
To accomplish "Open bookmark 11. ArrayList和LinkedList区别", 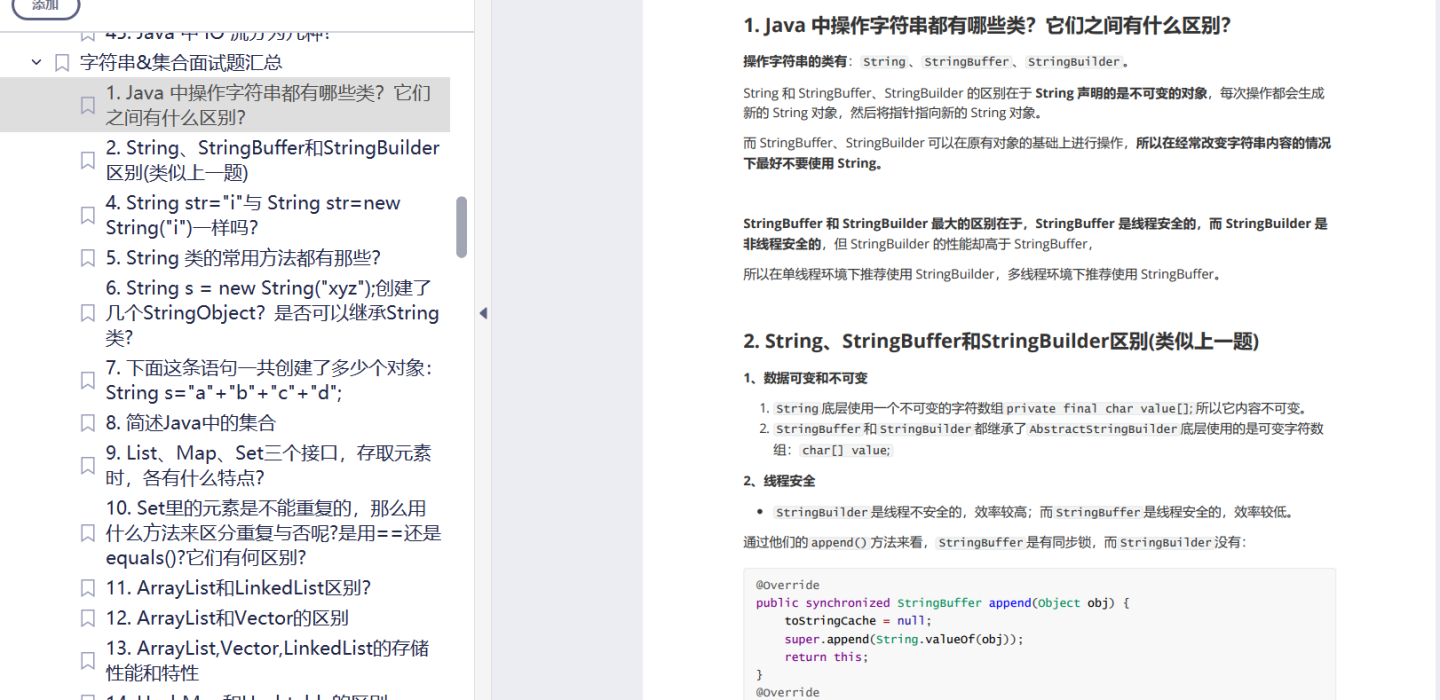I will 238,588.
